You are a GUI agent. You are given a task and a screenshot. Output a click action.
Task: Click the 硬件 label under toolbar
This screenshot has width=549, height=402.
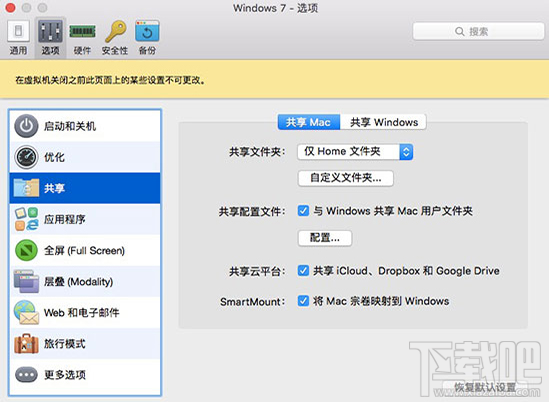point(82,51)
